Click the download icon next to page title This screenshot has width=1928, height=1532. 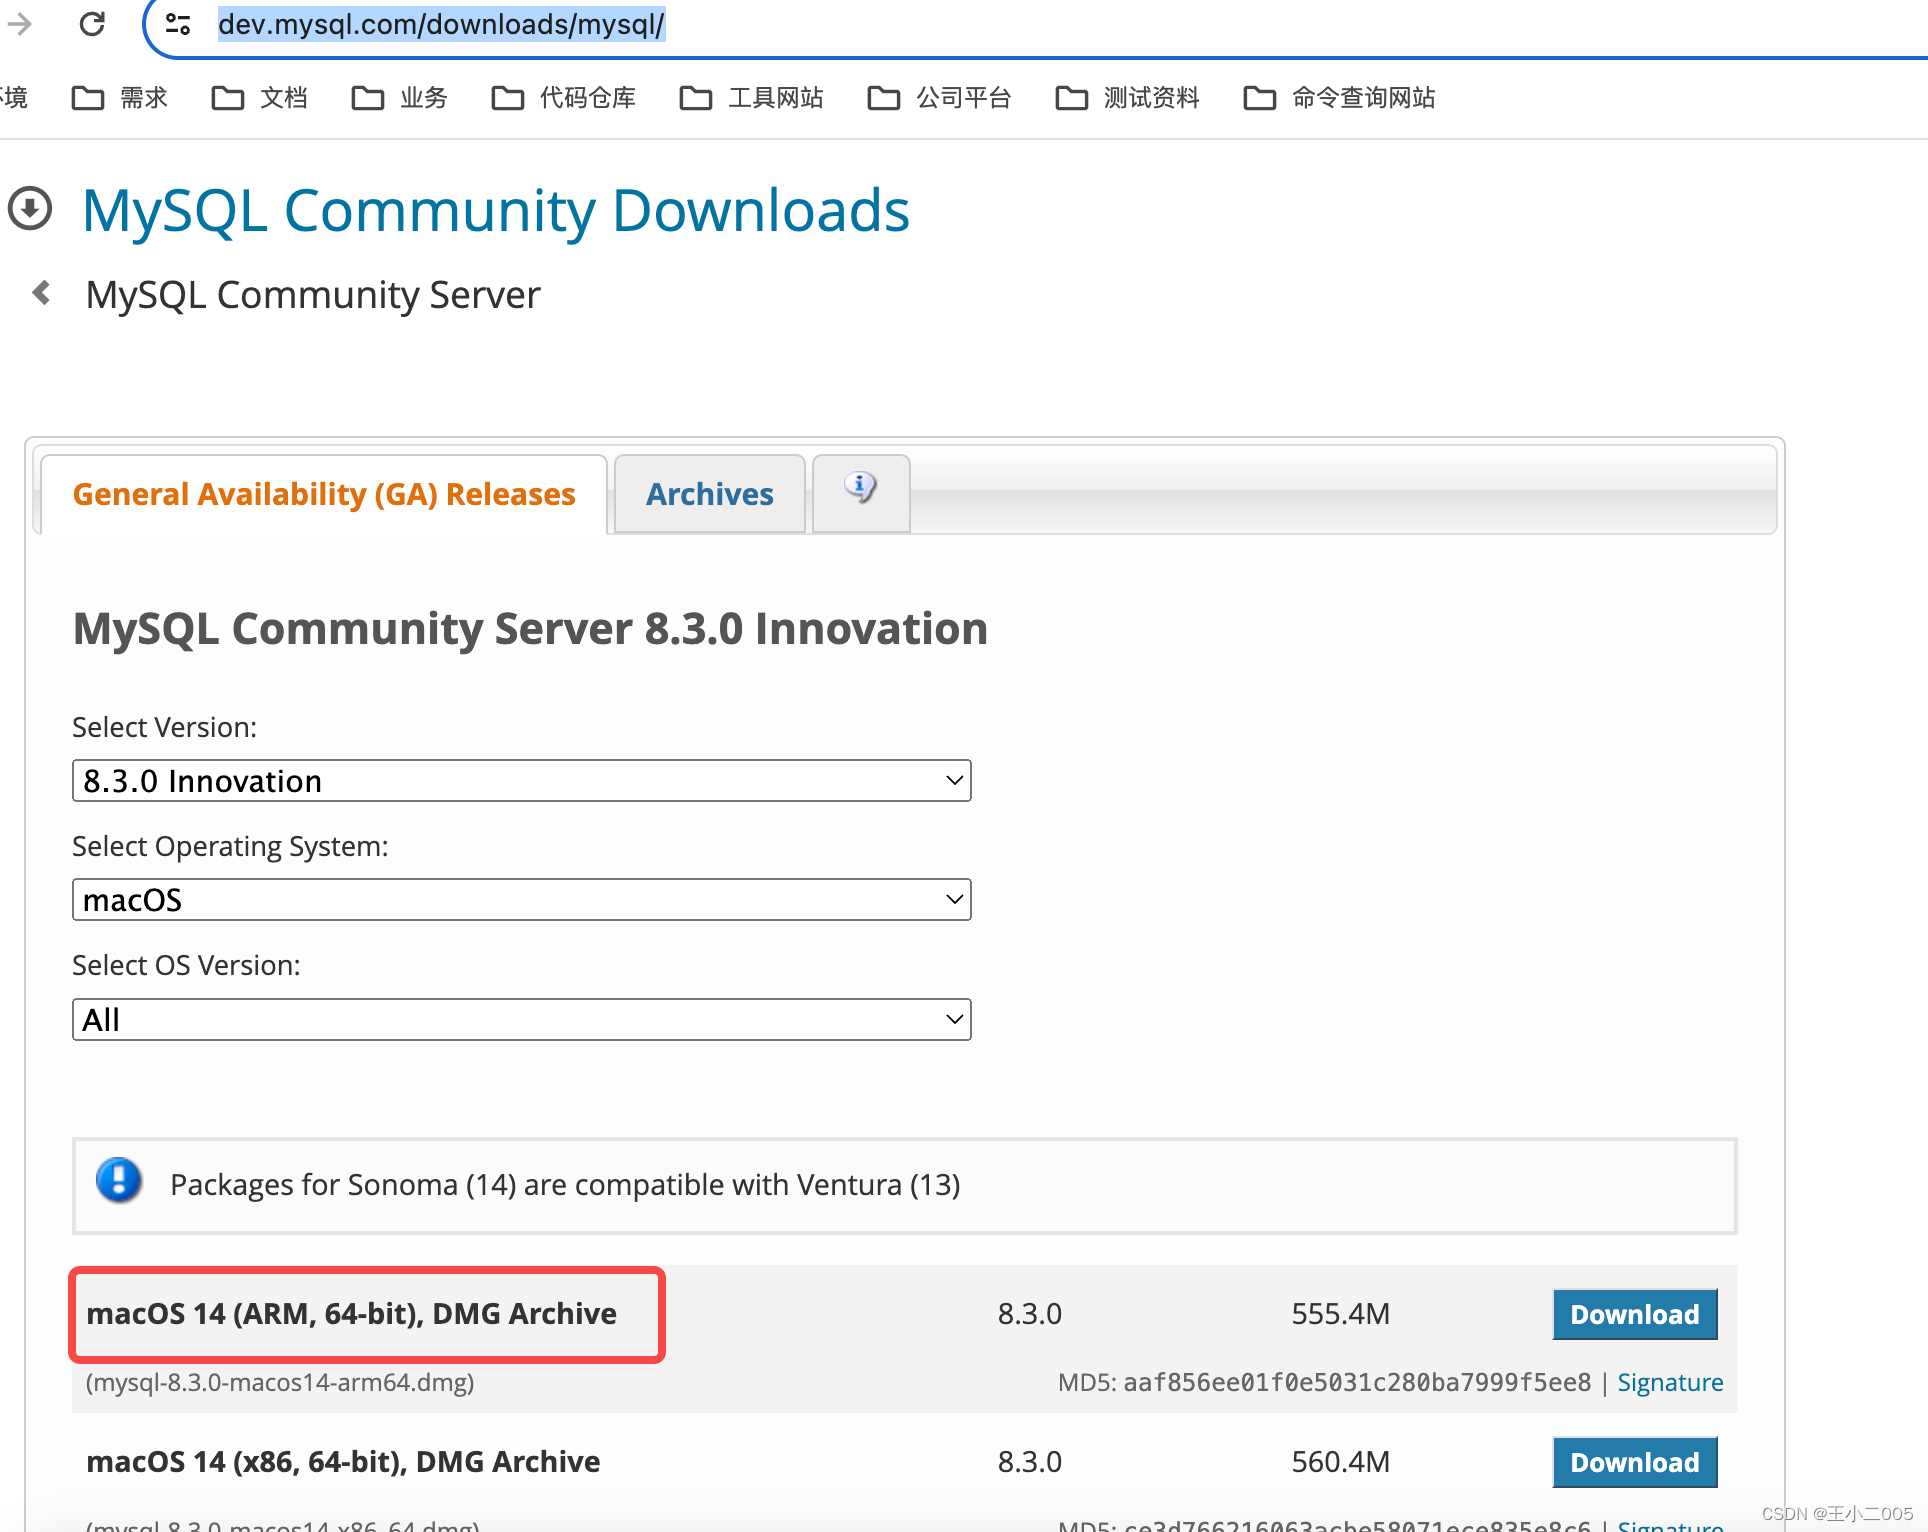(33, 208)
